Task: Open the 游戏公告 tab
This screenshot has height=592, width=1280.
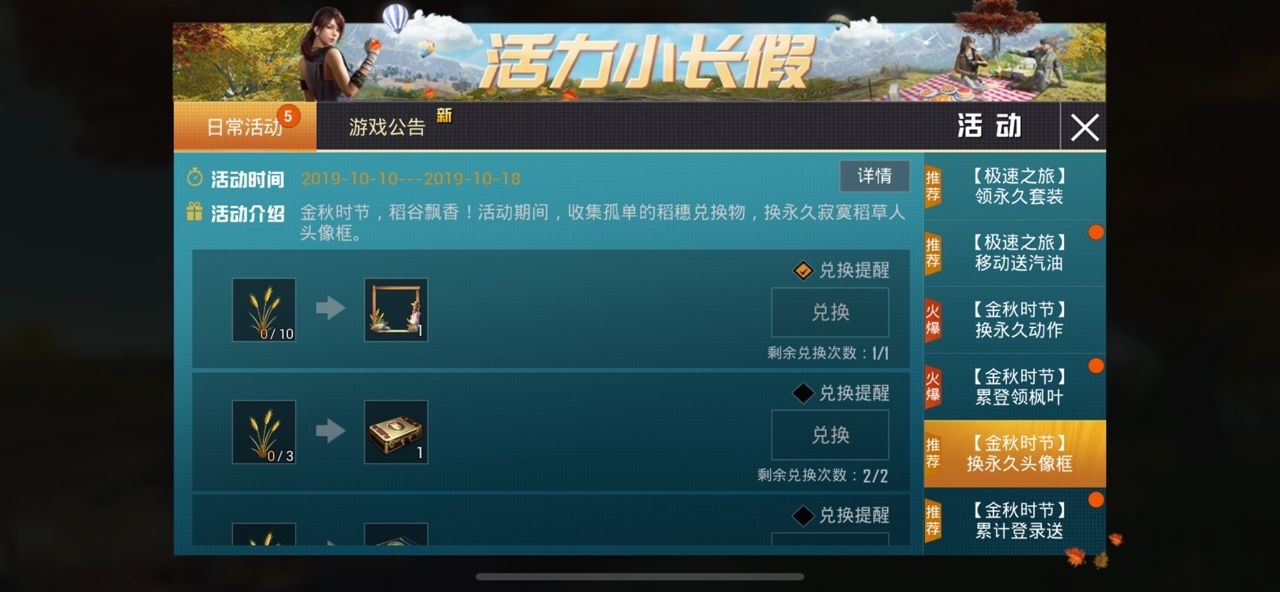Action: [x=388, y=127]
